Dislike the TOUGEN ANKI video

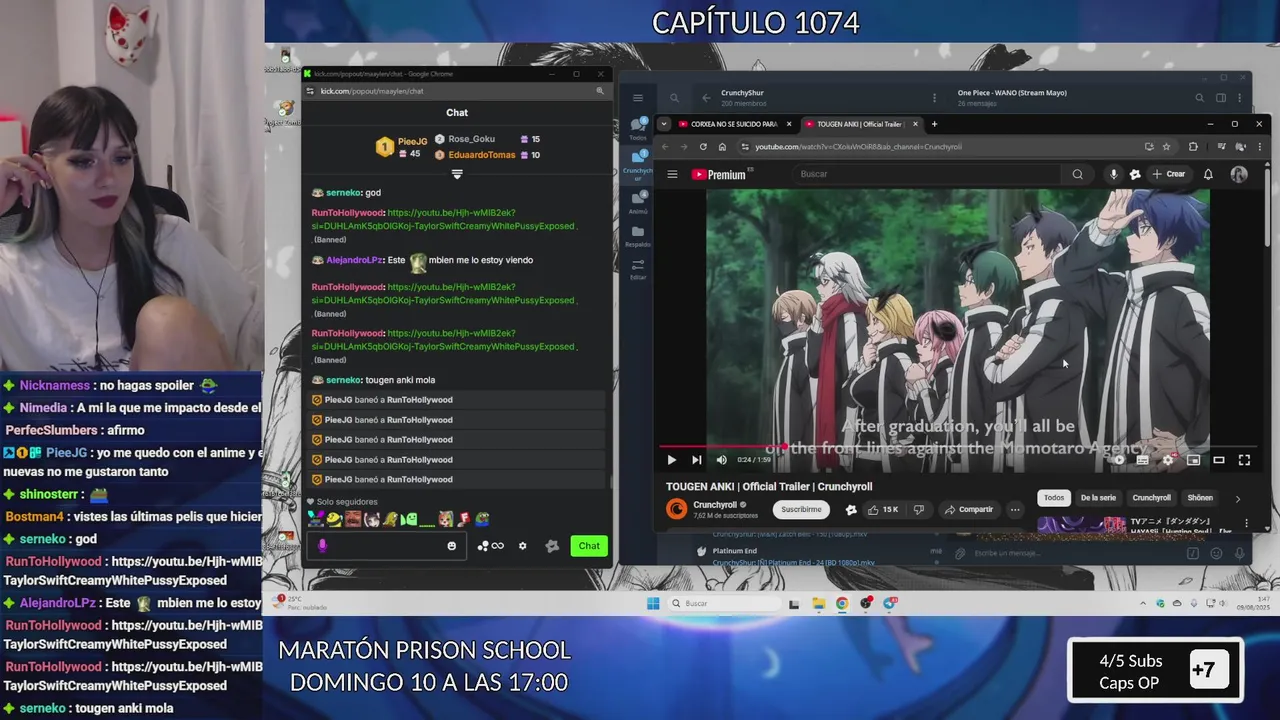(919, 509)
